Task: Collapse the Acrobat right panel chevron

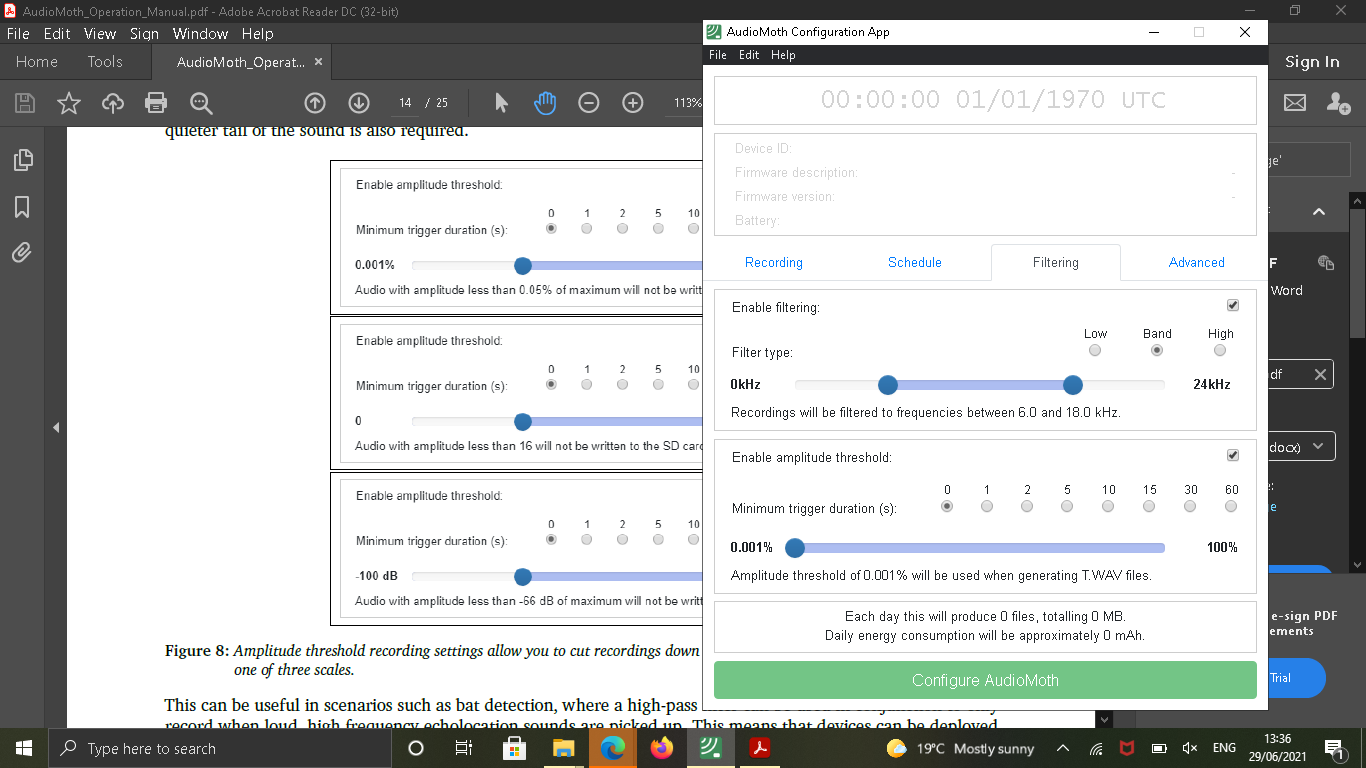Action: [1319, 212]
